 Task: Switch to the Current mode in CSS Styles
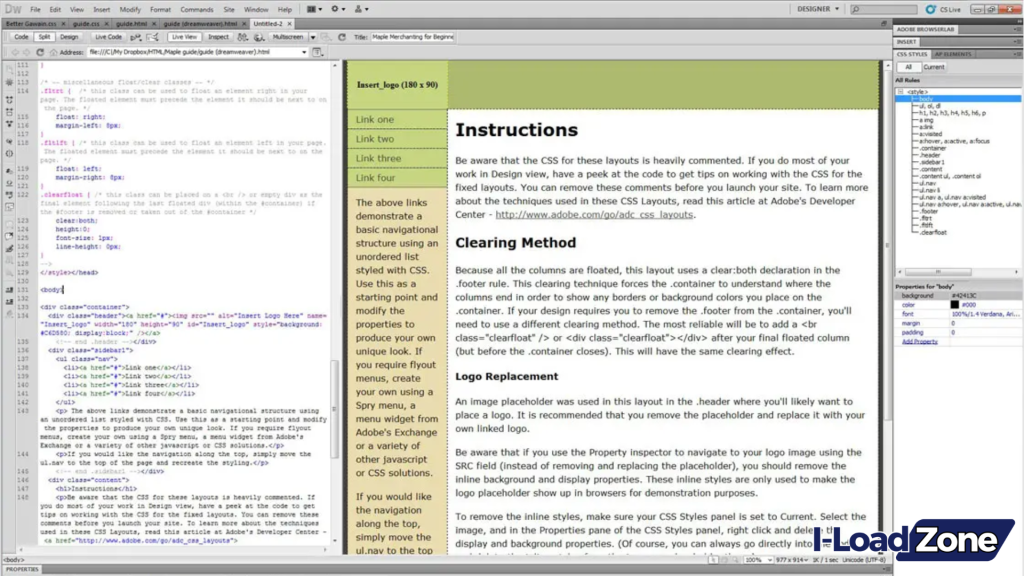934,67
